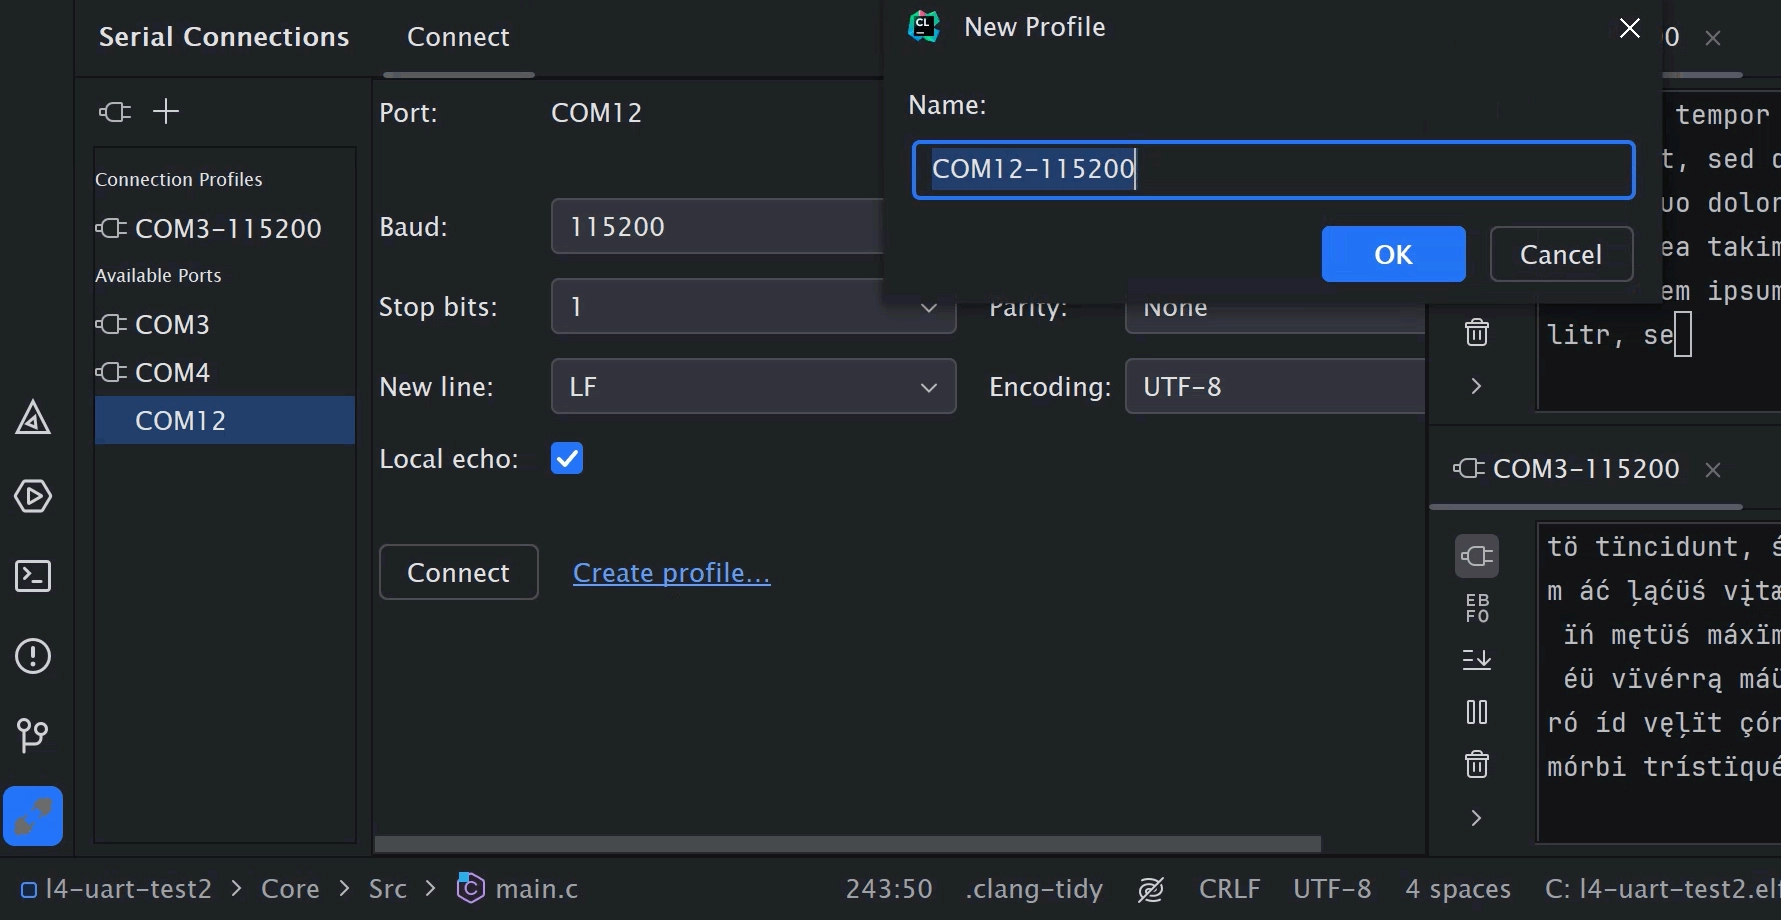Close the COM3-115200 terminal tab
Image resolution: width=1781 pixels, height=920 pixels.
tap(1713, 470)
